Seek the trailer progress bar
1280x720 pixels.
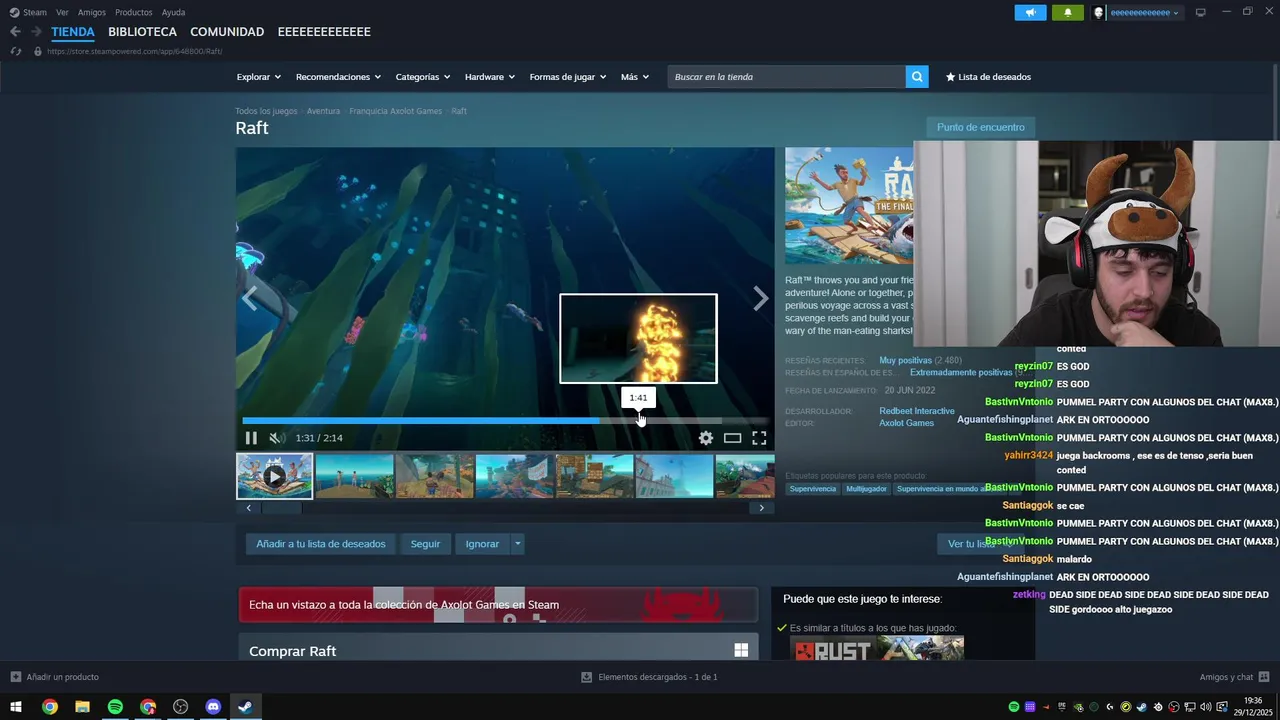pyautogui.click(x=505, y=420)
